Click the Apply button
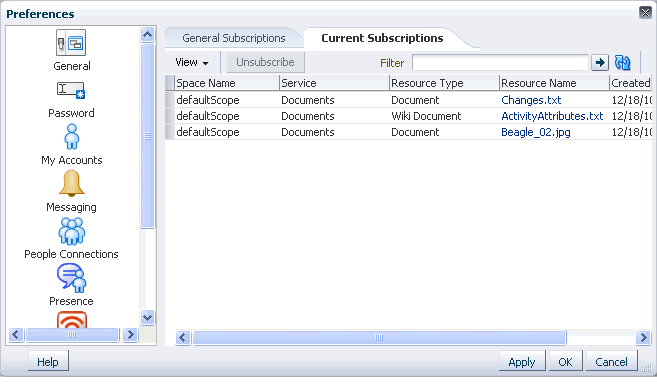This screenshot has height=386, width=657. click(x=522, y=362)
